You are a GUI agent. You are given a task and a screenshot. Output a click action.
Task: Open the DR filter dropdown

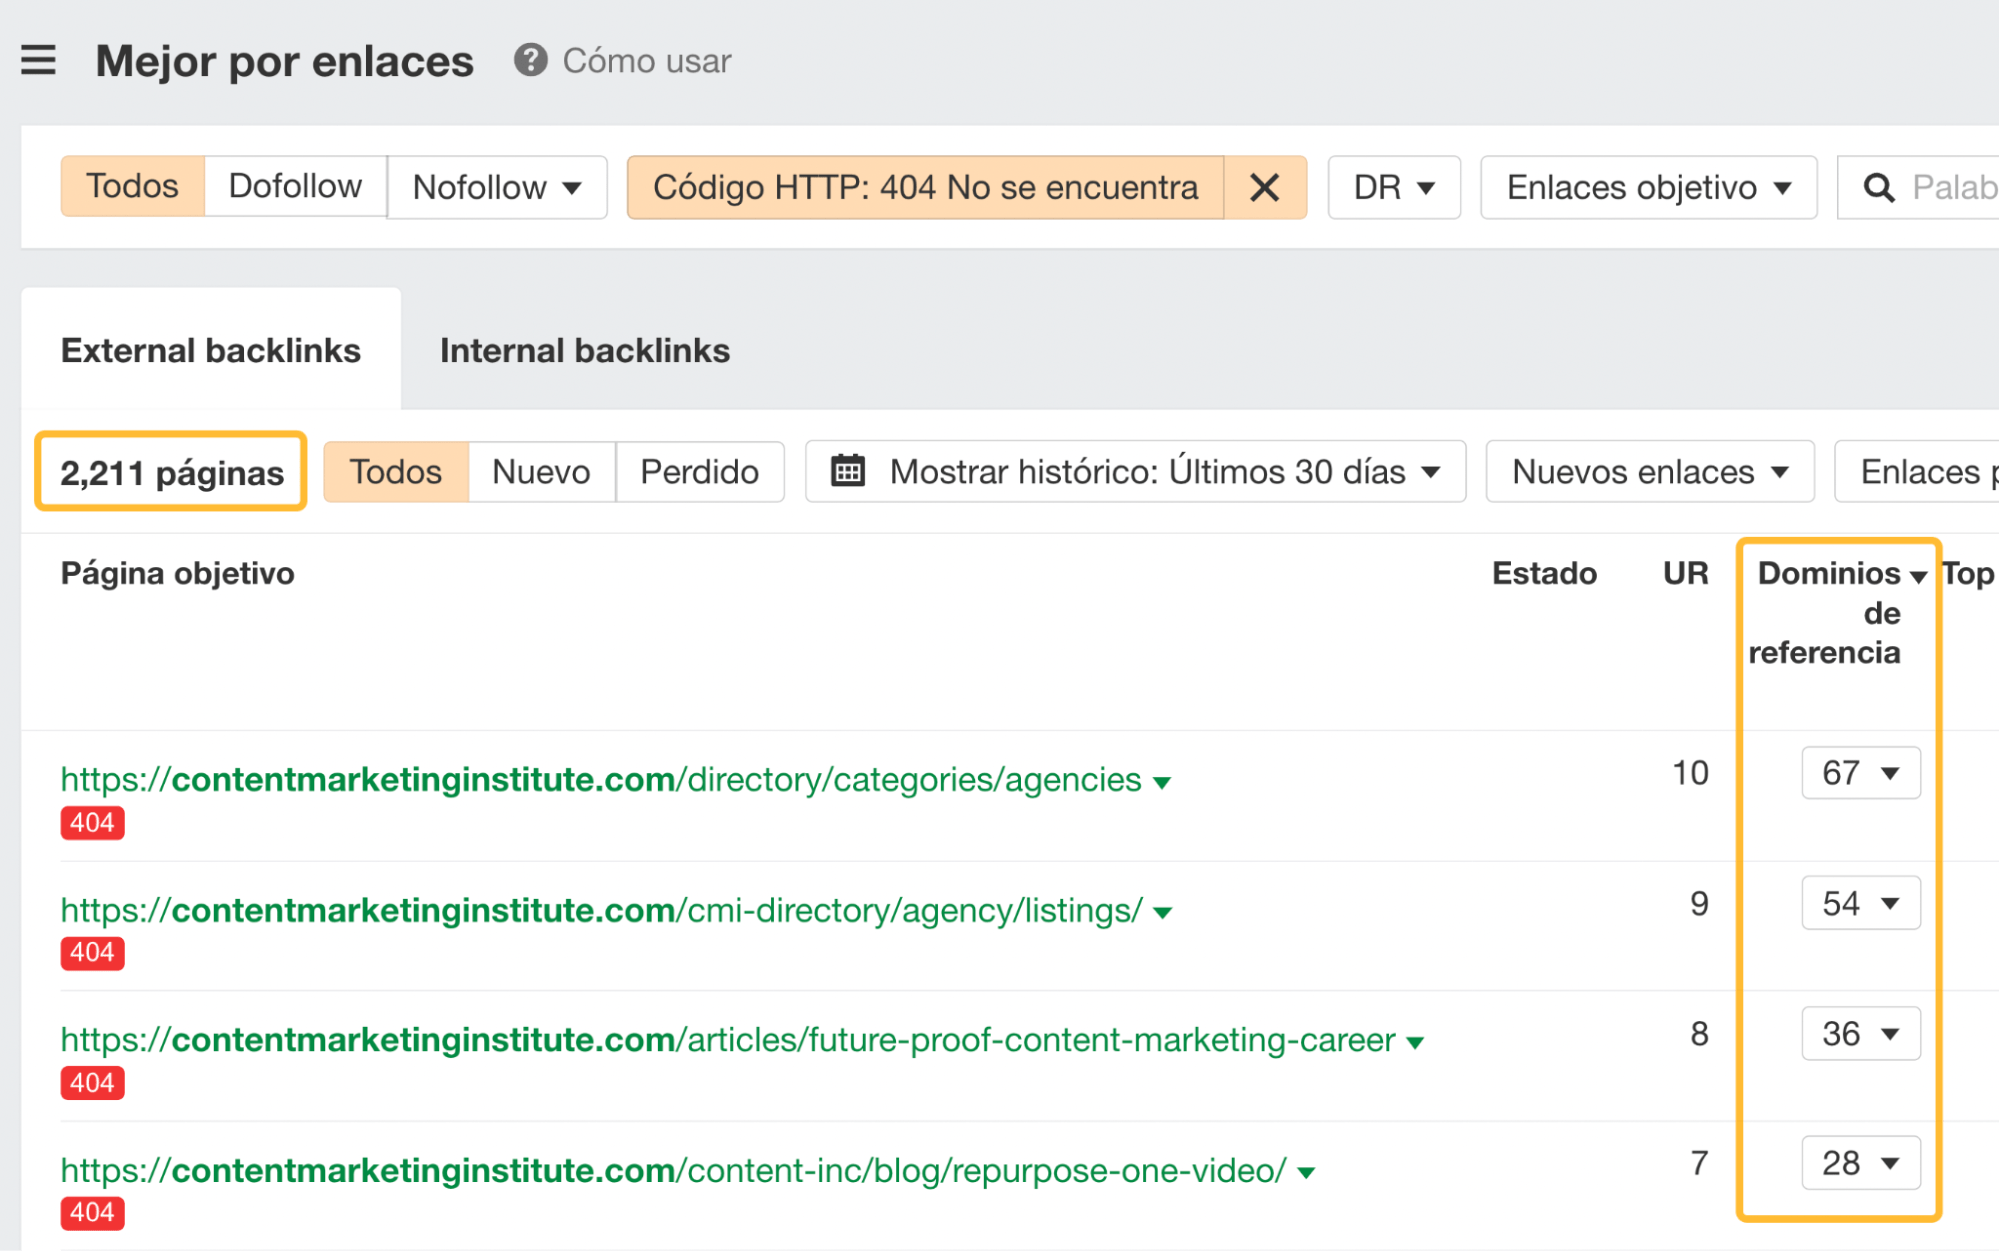click(1393, 187)
